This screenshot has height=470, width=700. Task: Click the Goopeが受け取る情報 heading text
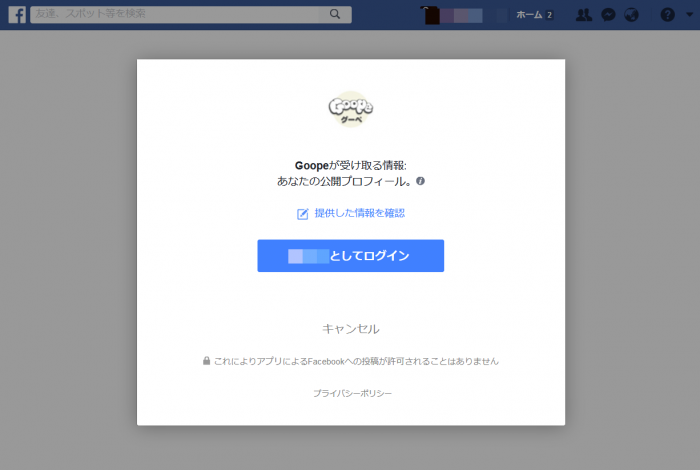click(x=350, y=166)
